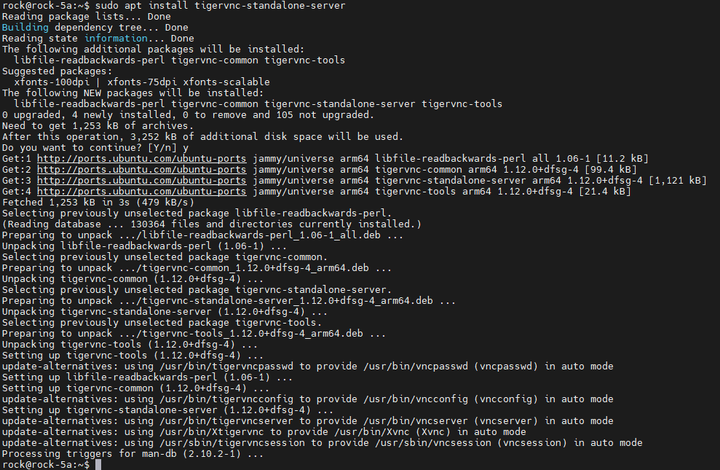
Task: Open the ports.ubuntu.com link on Get:4 line
Action: (x=141, y=192)
